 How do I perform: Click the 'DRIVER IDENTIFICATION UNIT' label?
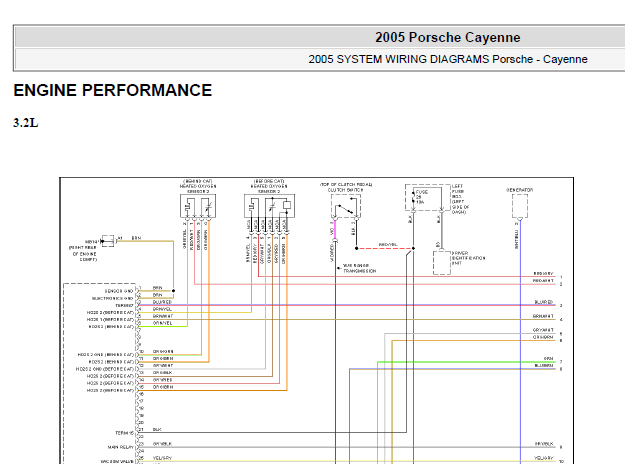pos(468,258)
